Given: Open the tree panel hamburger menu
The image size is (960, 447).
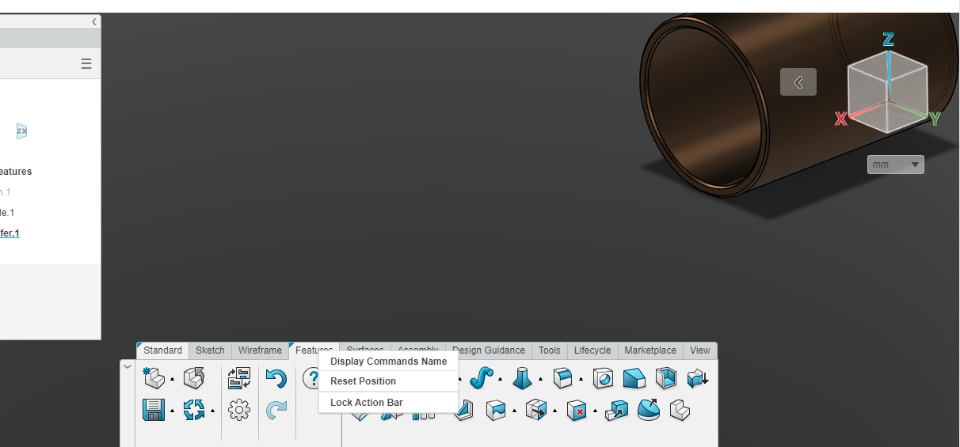Looking at the screenshot, I should (x=86, y=64).
